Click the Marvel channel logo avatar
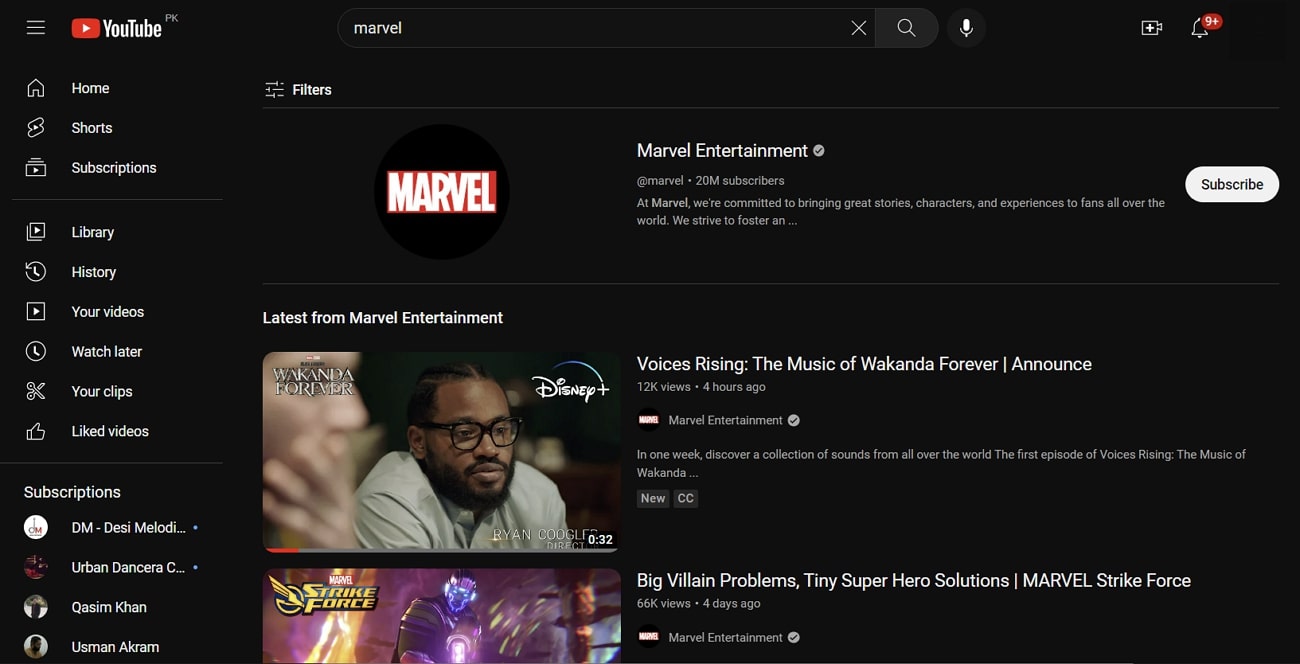Screen dimensions: 1300x664 point(442,192)
